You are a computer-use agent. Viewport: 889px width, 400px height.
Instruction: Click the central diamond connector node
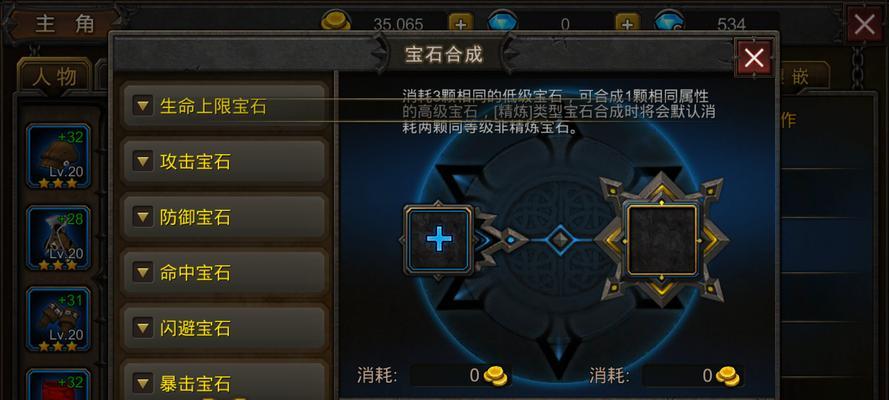(x=560, y=240)
